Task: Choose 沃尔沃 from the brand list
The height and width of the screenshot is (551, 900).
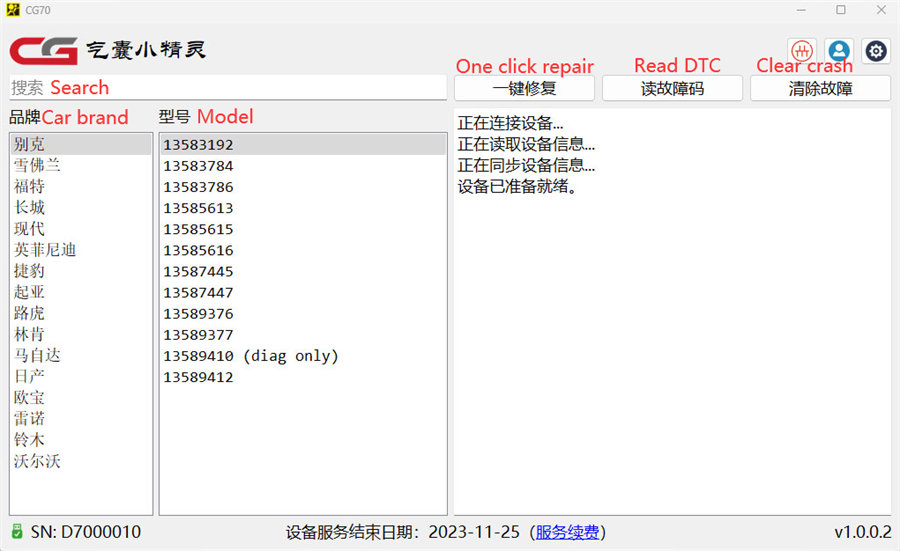Action: click(36, 461)
